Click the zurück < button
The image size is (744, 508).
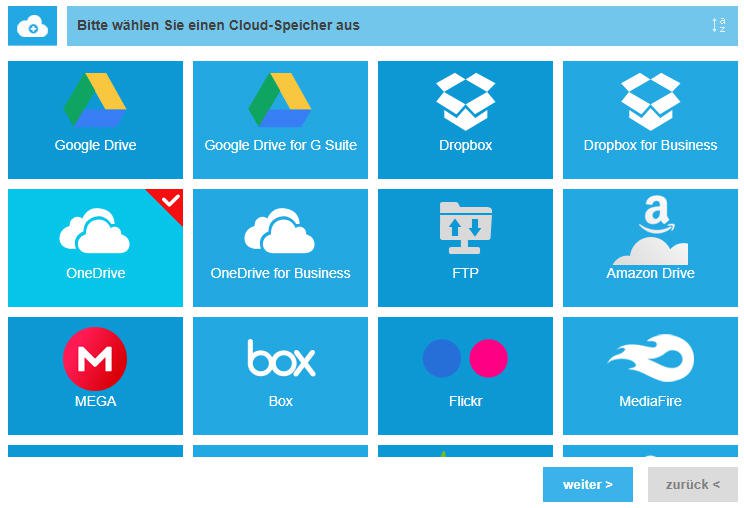[692, 484]
